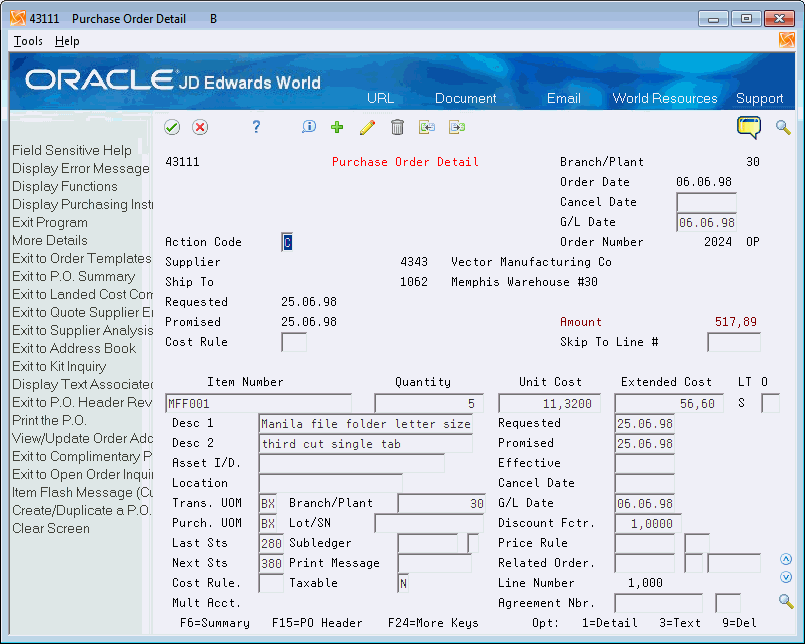Screen dimensions: 805x644
Task: Select Display Error Message in sidebar
Action: [x=81, y=168]
